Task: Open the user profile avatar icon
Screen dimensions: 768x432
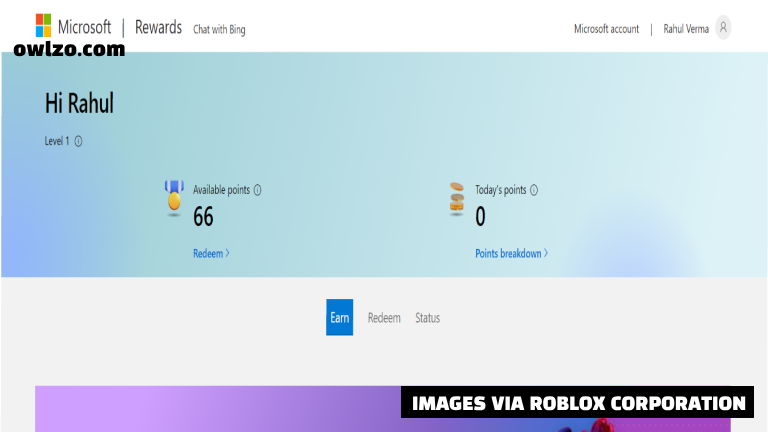Action: 723,27
